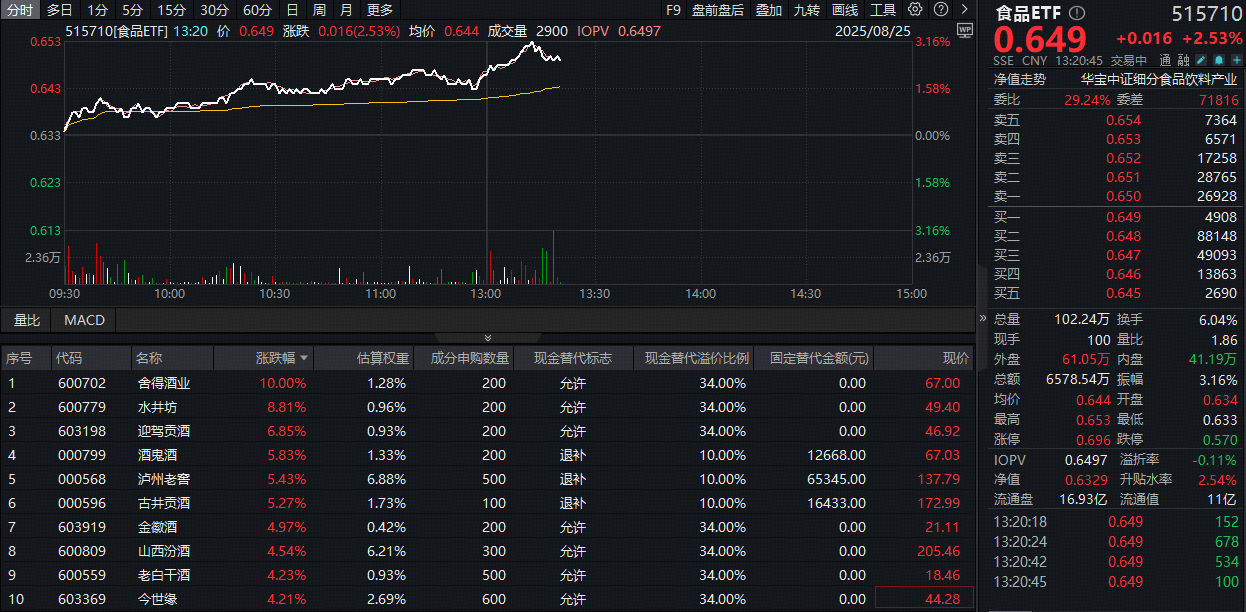
Task: Expand hidden toolbar items with the right chevron
Action: [x=963, y=9]
